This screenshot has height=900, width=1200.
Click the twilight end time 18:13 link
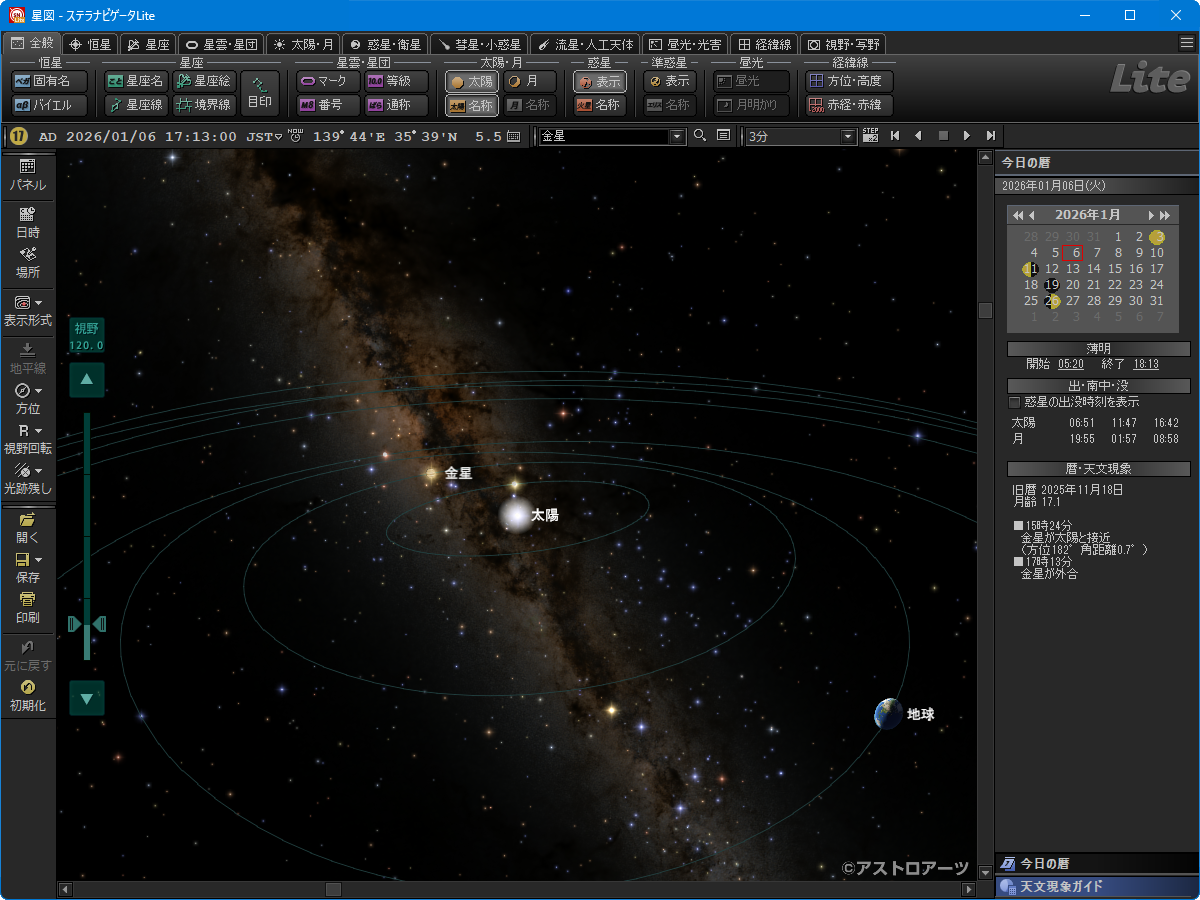click(1145, 365)
